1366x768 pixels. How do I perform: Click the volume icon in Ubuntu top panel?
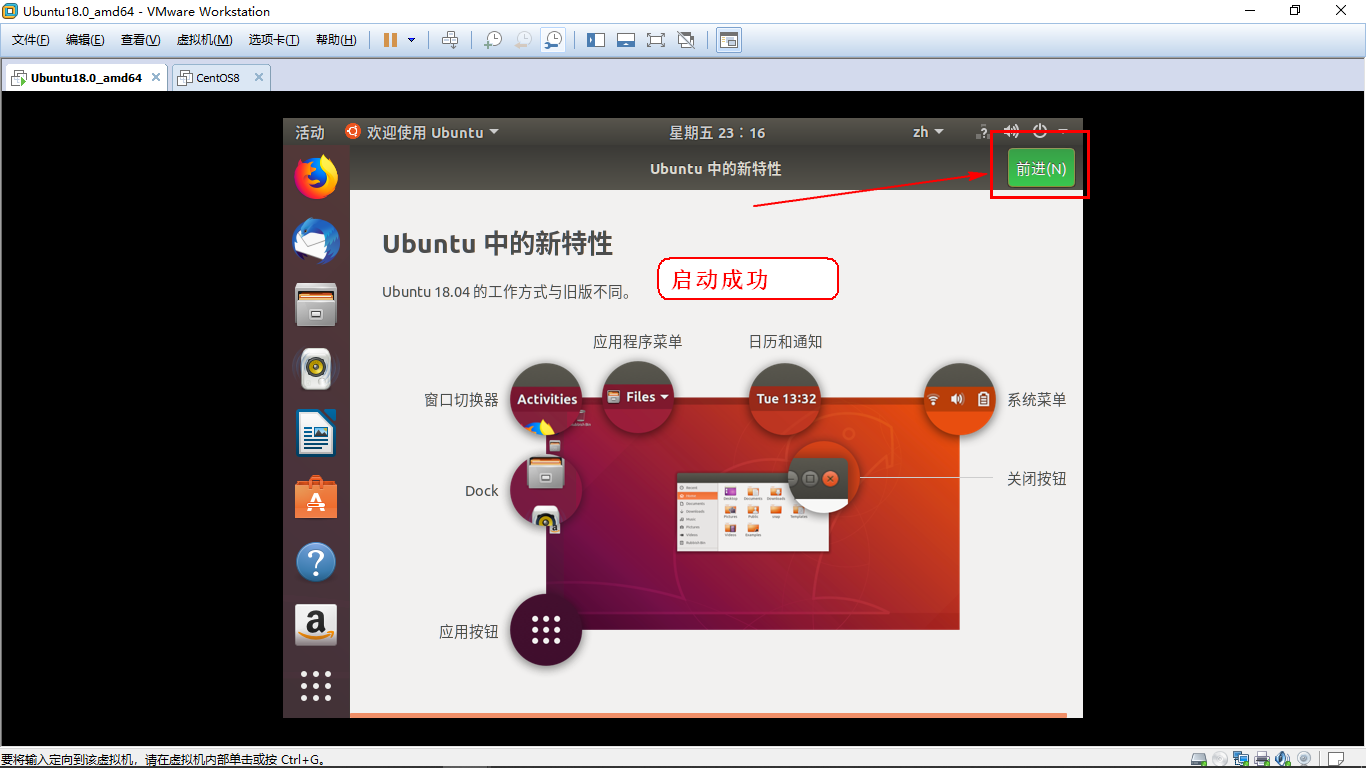point(1011,131)
